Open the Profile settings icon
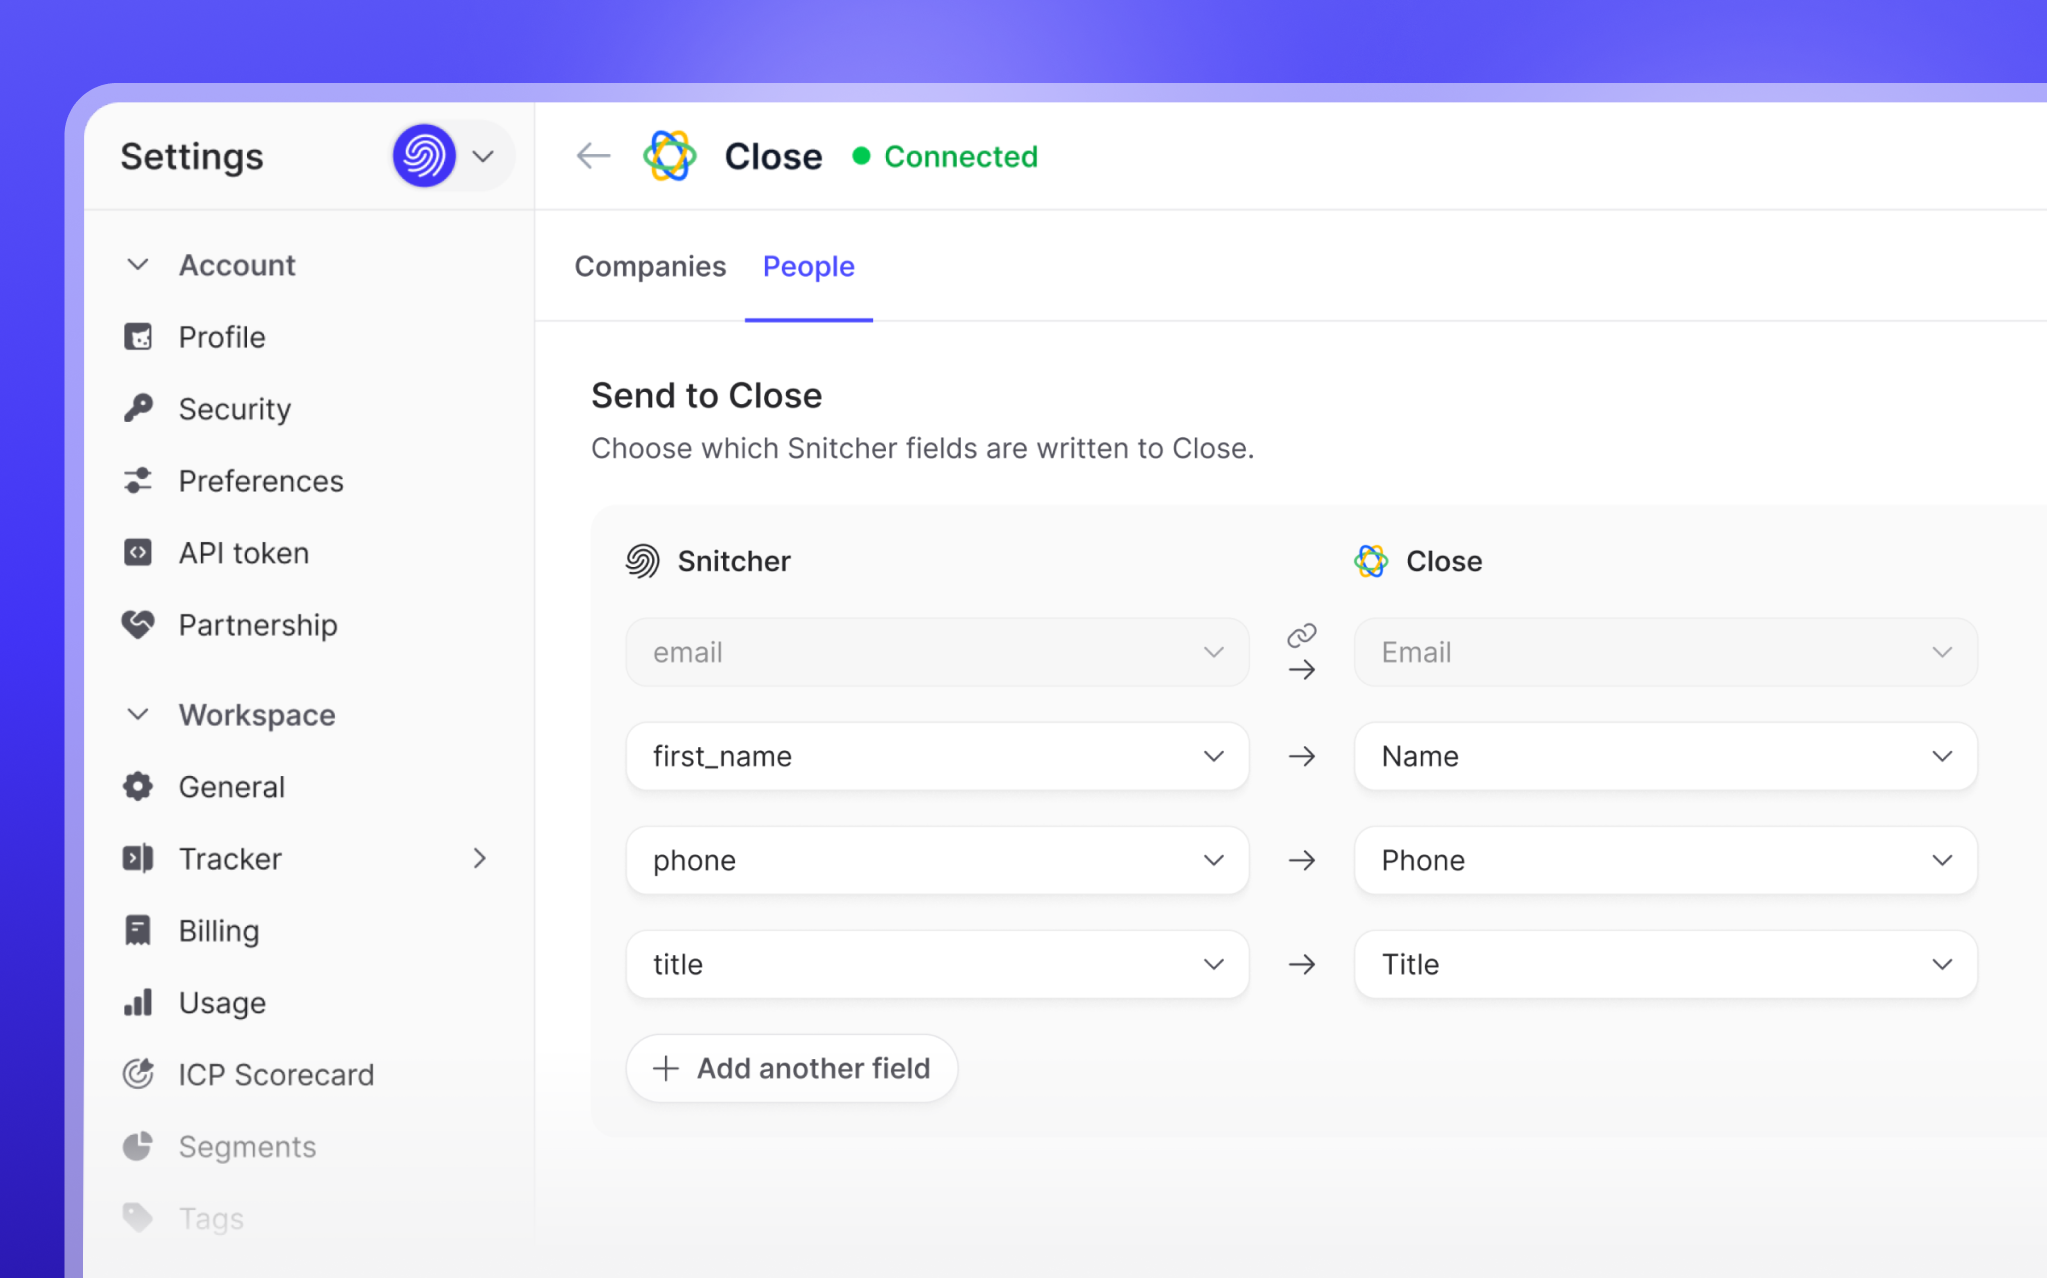This screenshot has height=1278, width=2048. 138,337
